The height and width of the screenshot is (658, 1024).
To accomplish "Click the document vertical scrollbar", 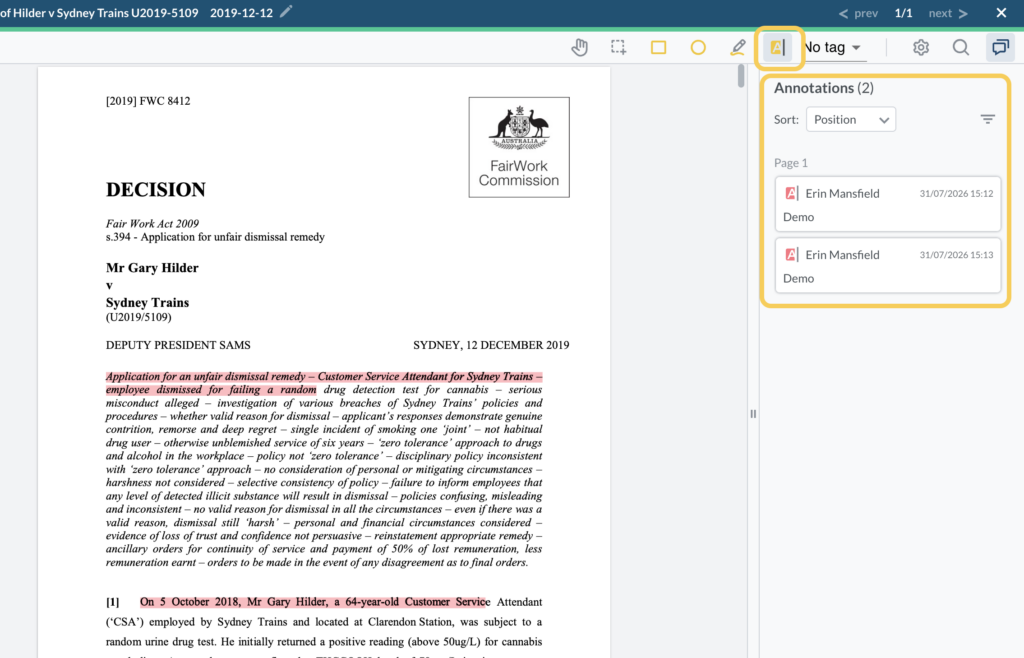I will tap(741, 76).
